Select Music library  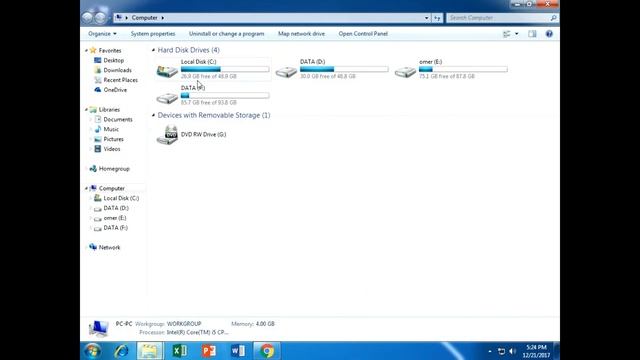111,129
